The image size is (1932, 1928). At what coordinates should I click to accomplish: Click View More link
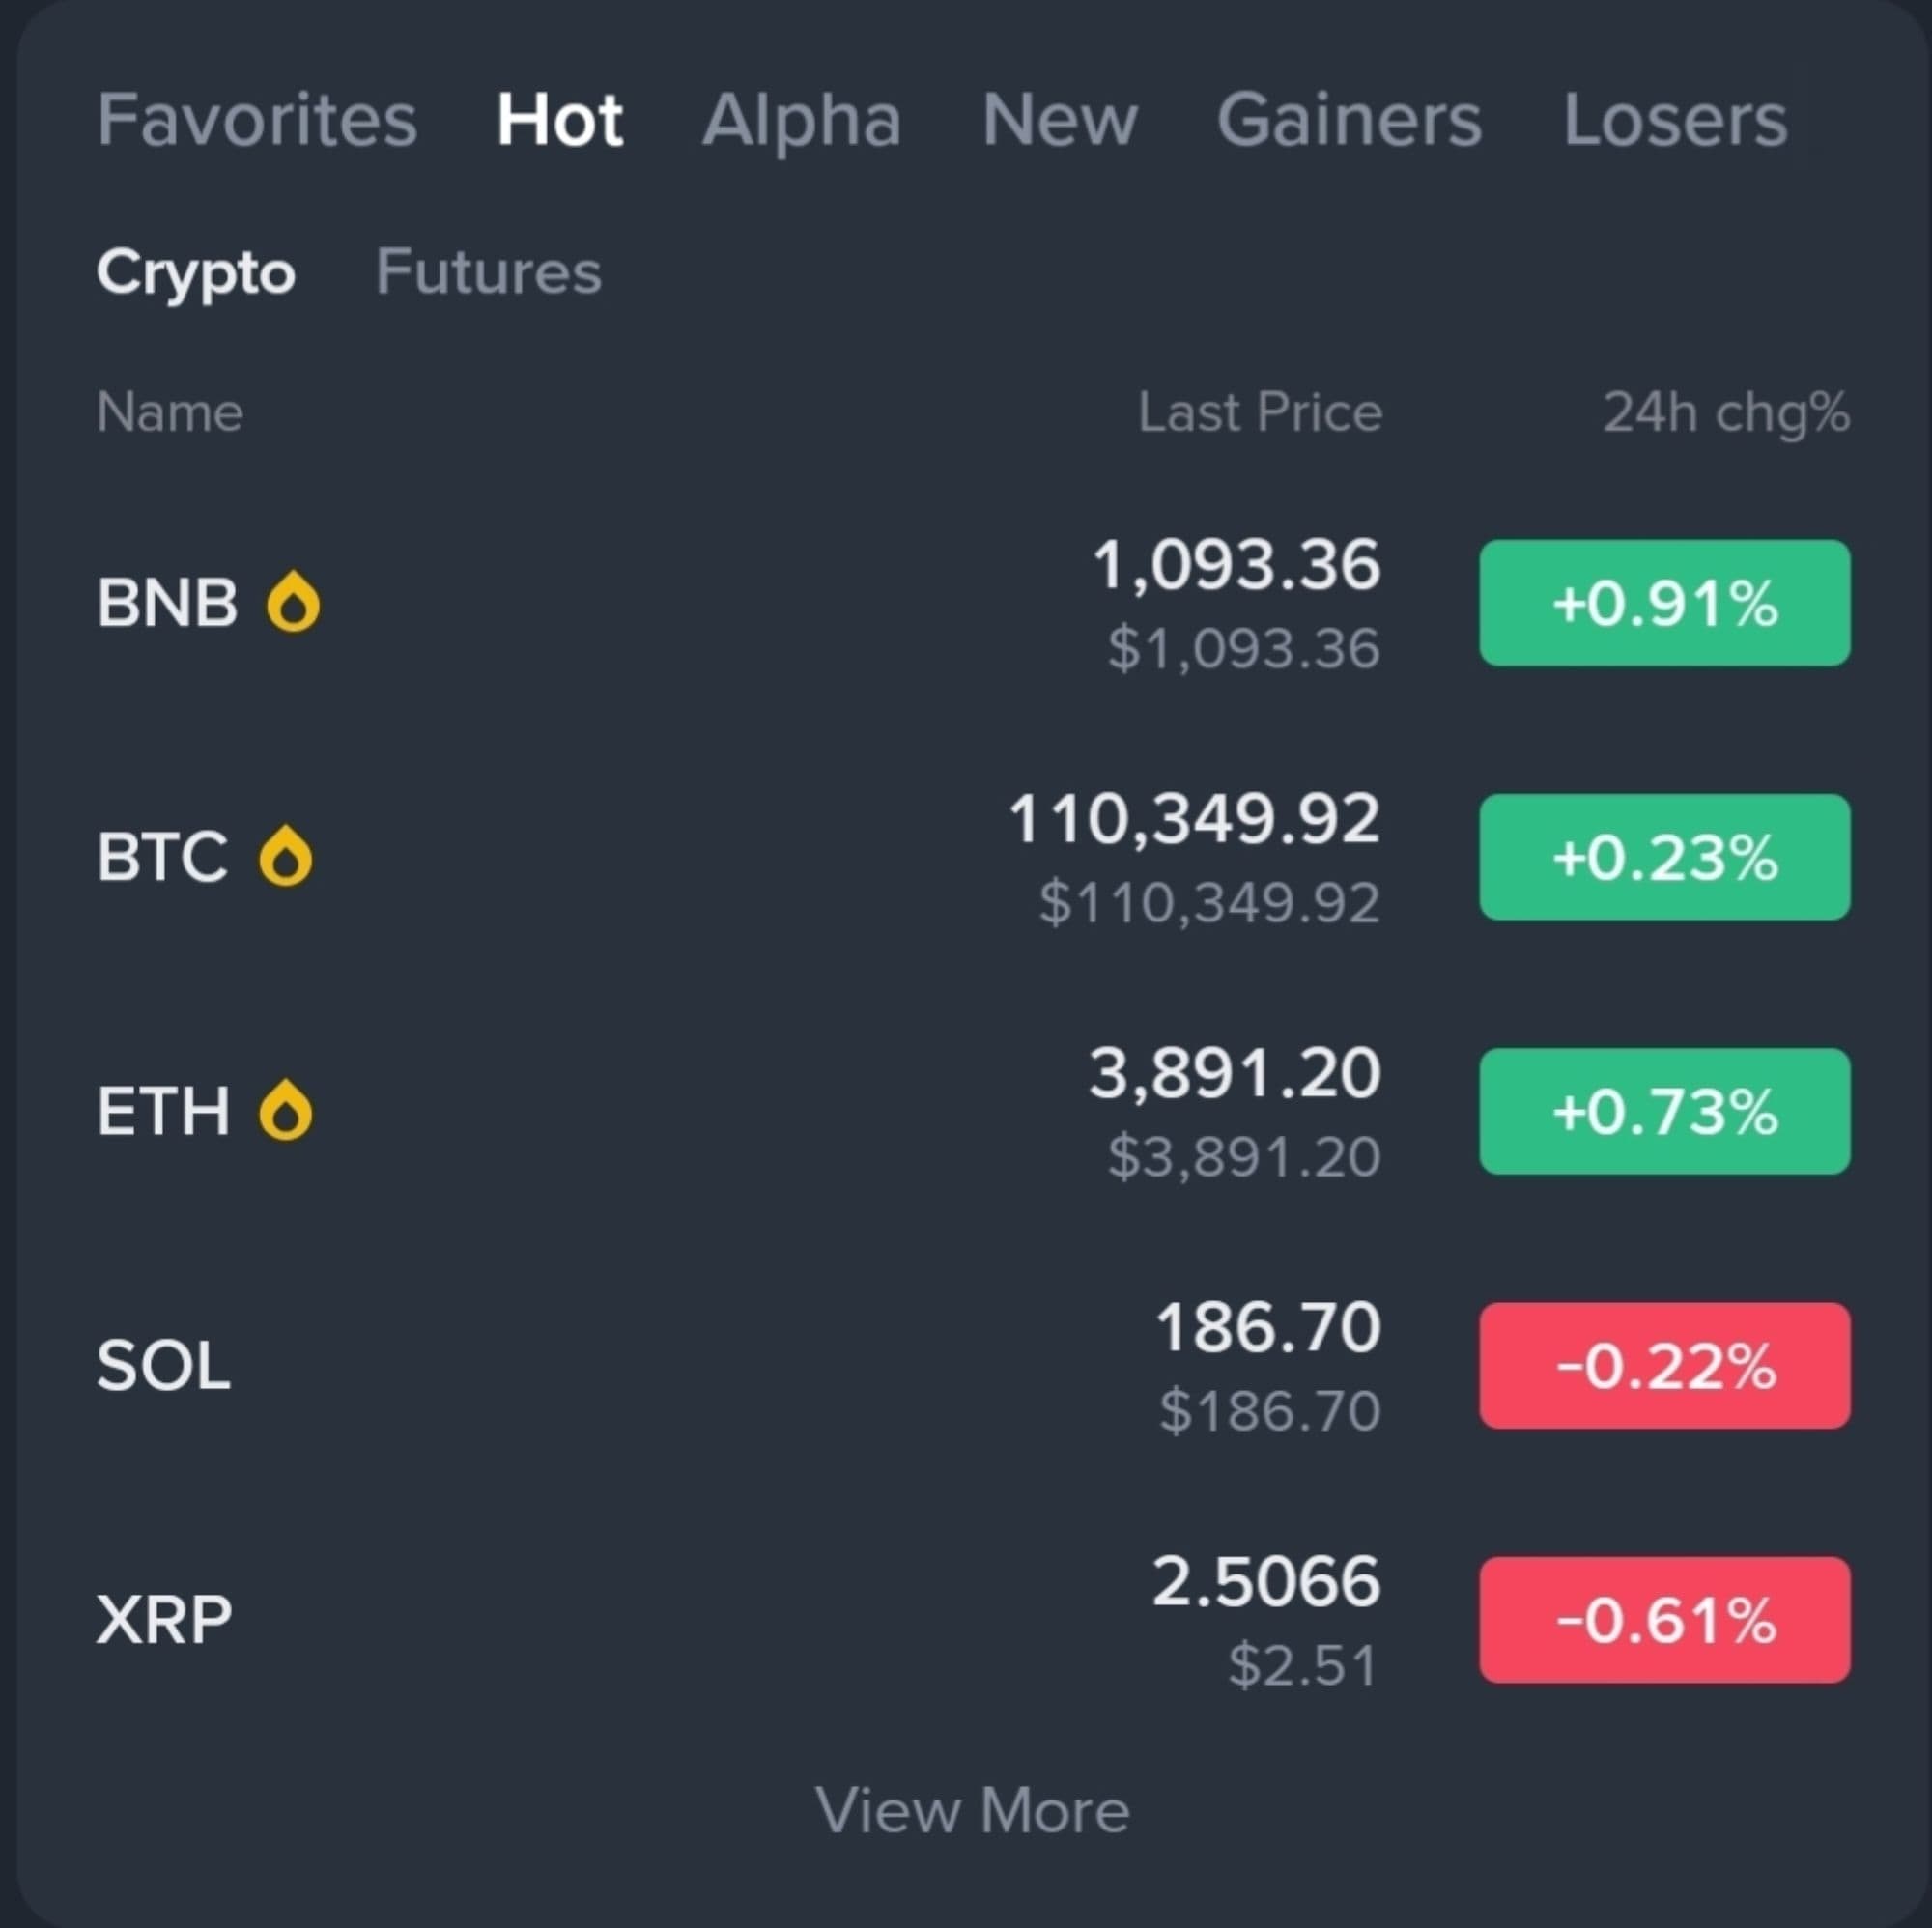972,1810
